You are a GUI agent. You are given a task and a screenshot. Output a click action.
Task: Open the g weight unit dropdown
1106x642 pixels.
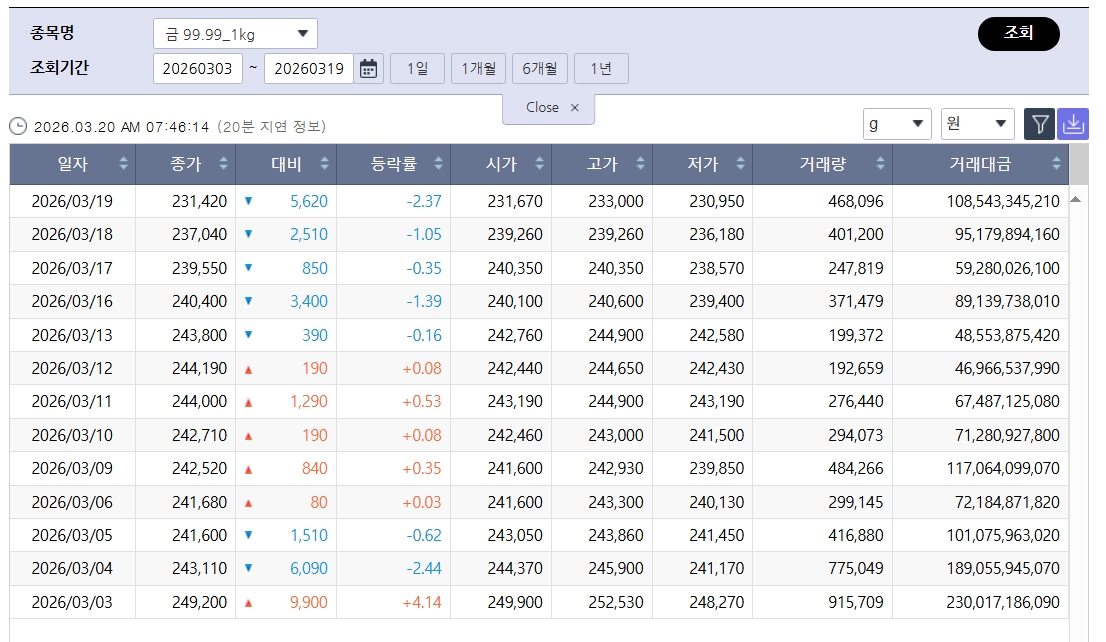(897, 124)
